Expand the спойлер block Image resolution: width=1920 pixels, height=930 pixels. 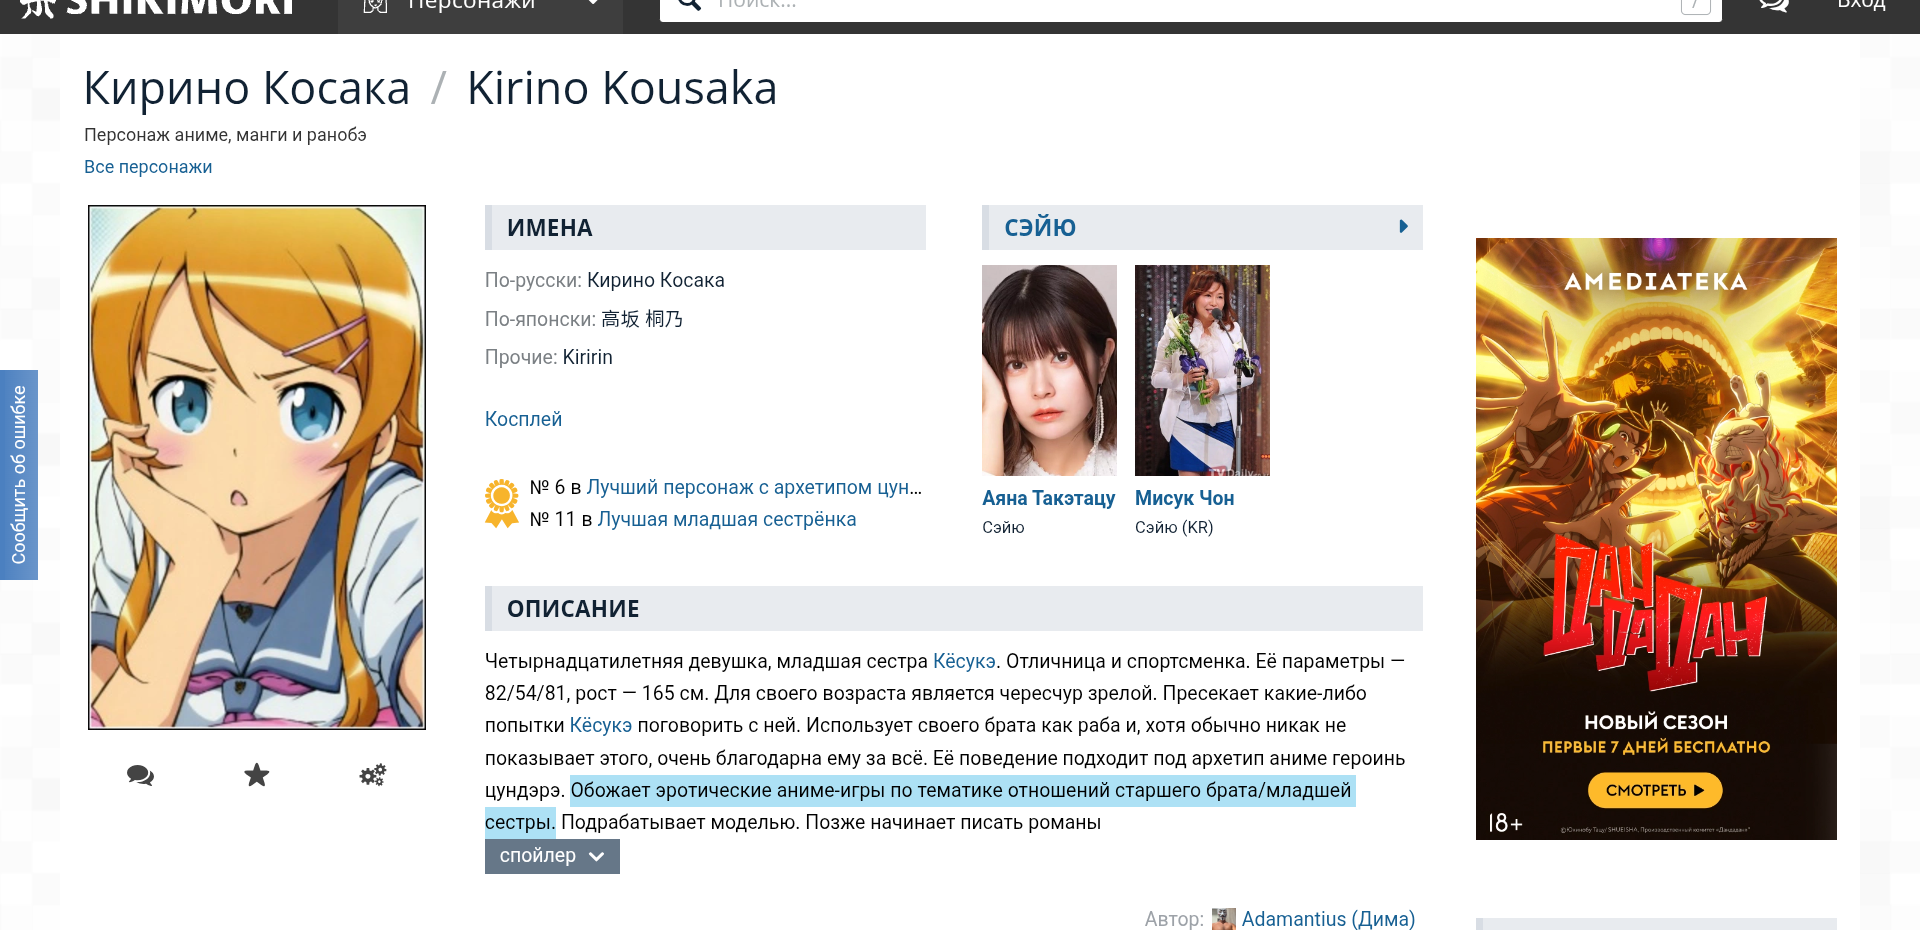tap(552, 856)
